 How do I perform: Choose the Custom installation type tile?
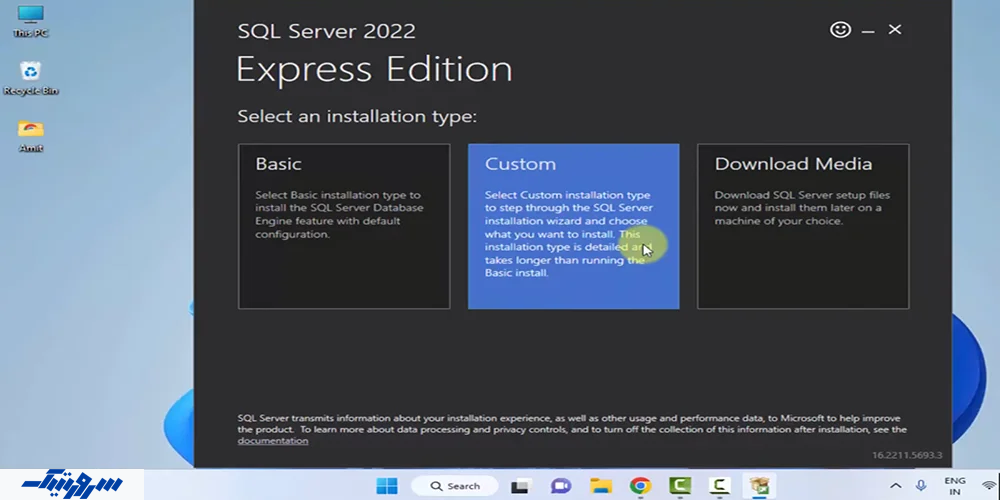pyautogui.click(x=573, y=226)
